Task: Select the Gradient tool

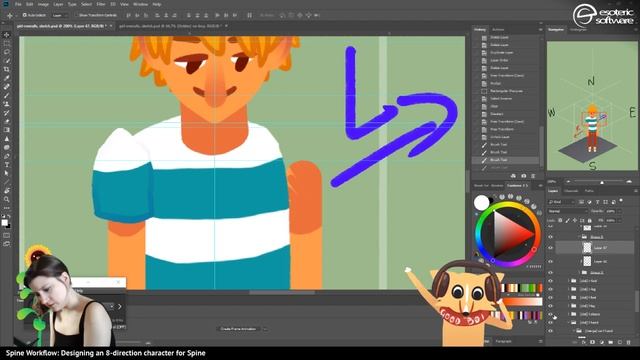Action: (7, 130)
